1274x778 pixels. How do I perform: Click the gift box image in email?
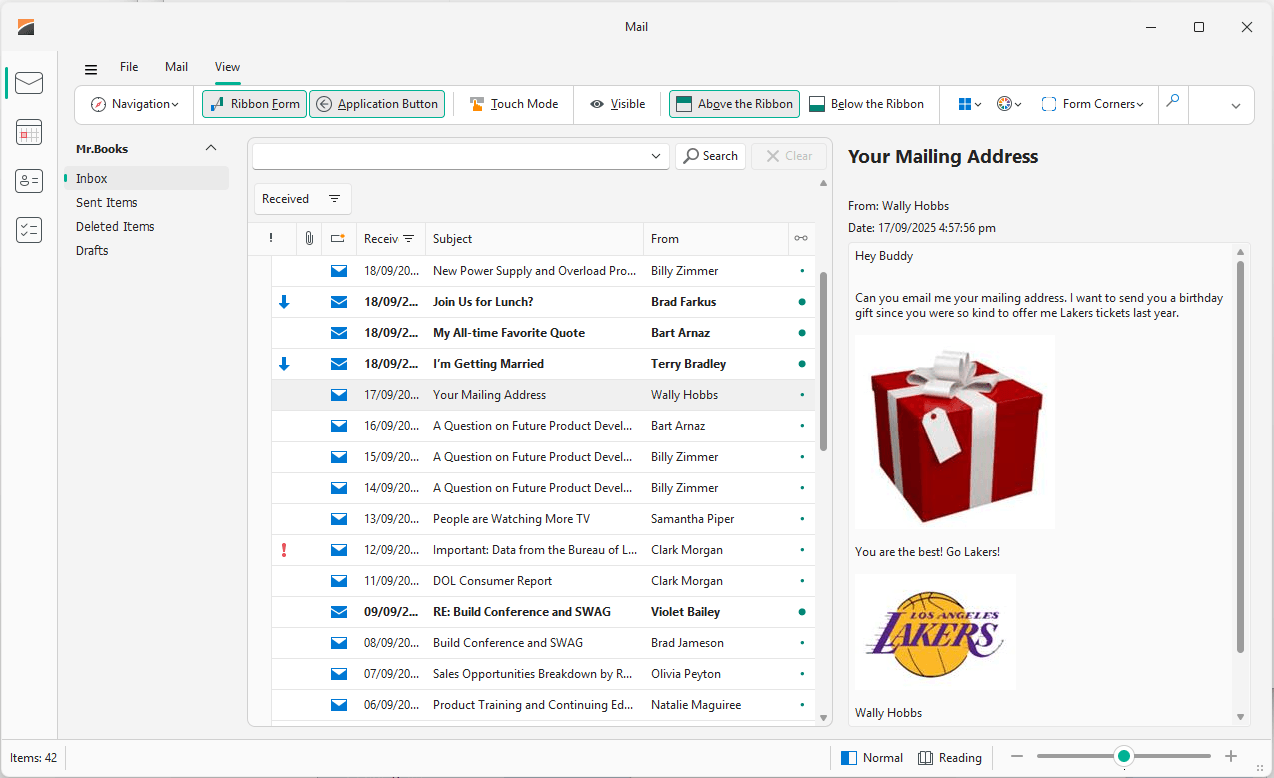pyautogui.click(x=955, y=432)
